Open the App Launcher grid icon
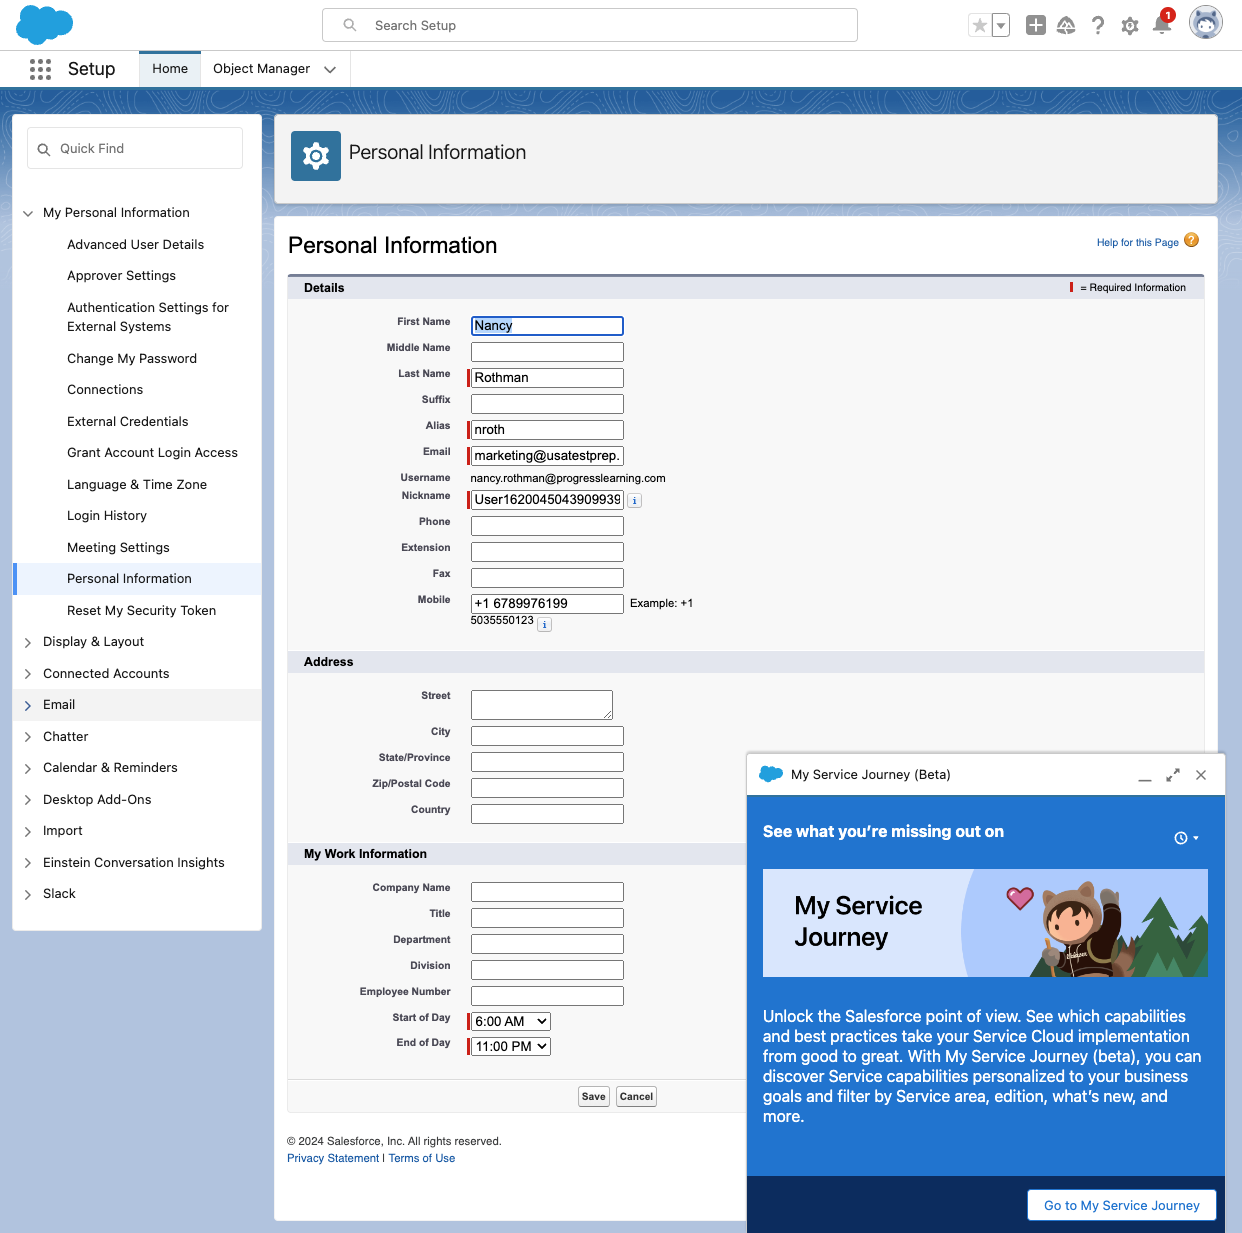This screenshot has width=1242, height=1233. [40, 69]
